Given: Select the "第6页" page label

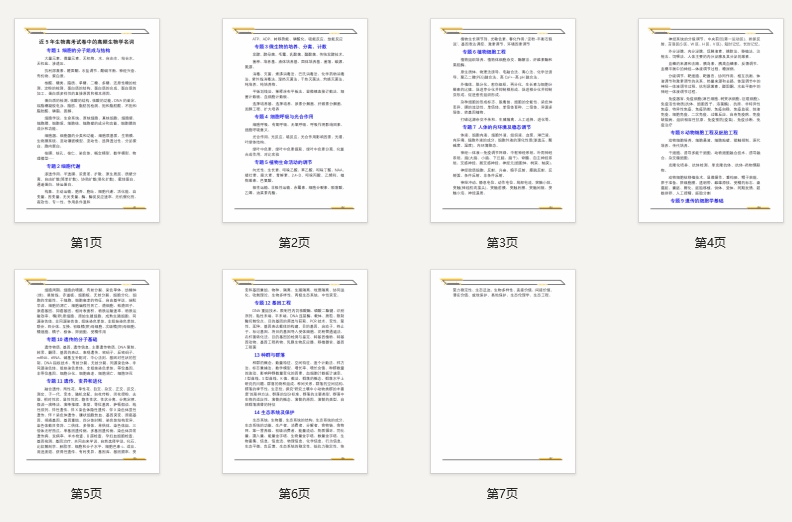Looking at the screenshot, I should [x=295, y=494].
